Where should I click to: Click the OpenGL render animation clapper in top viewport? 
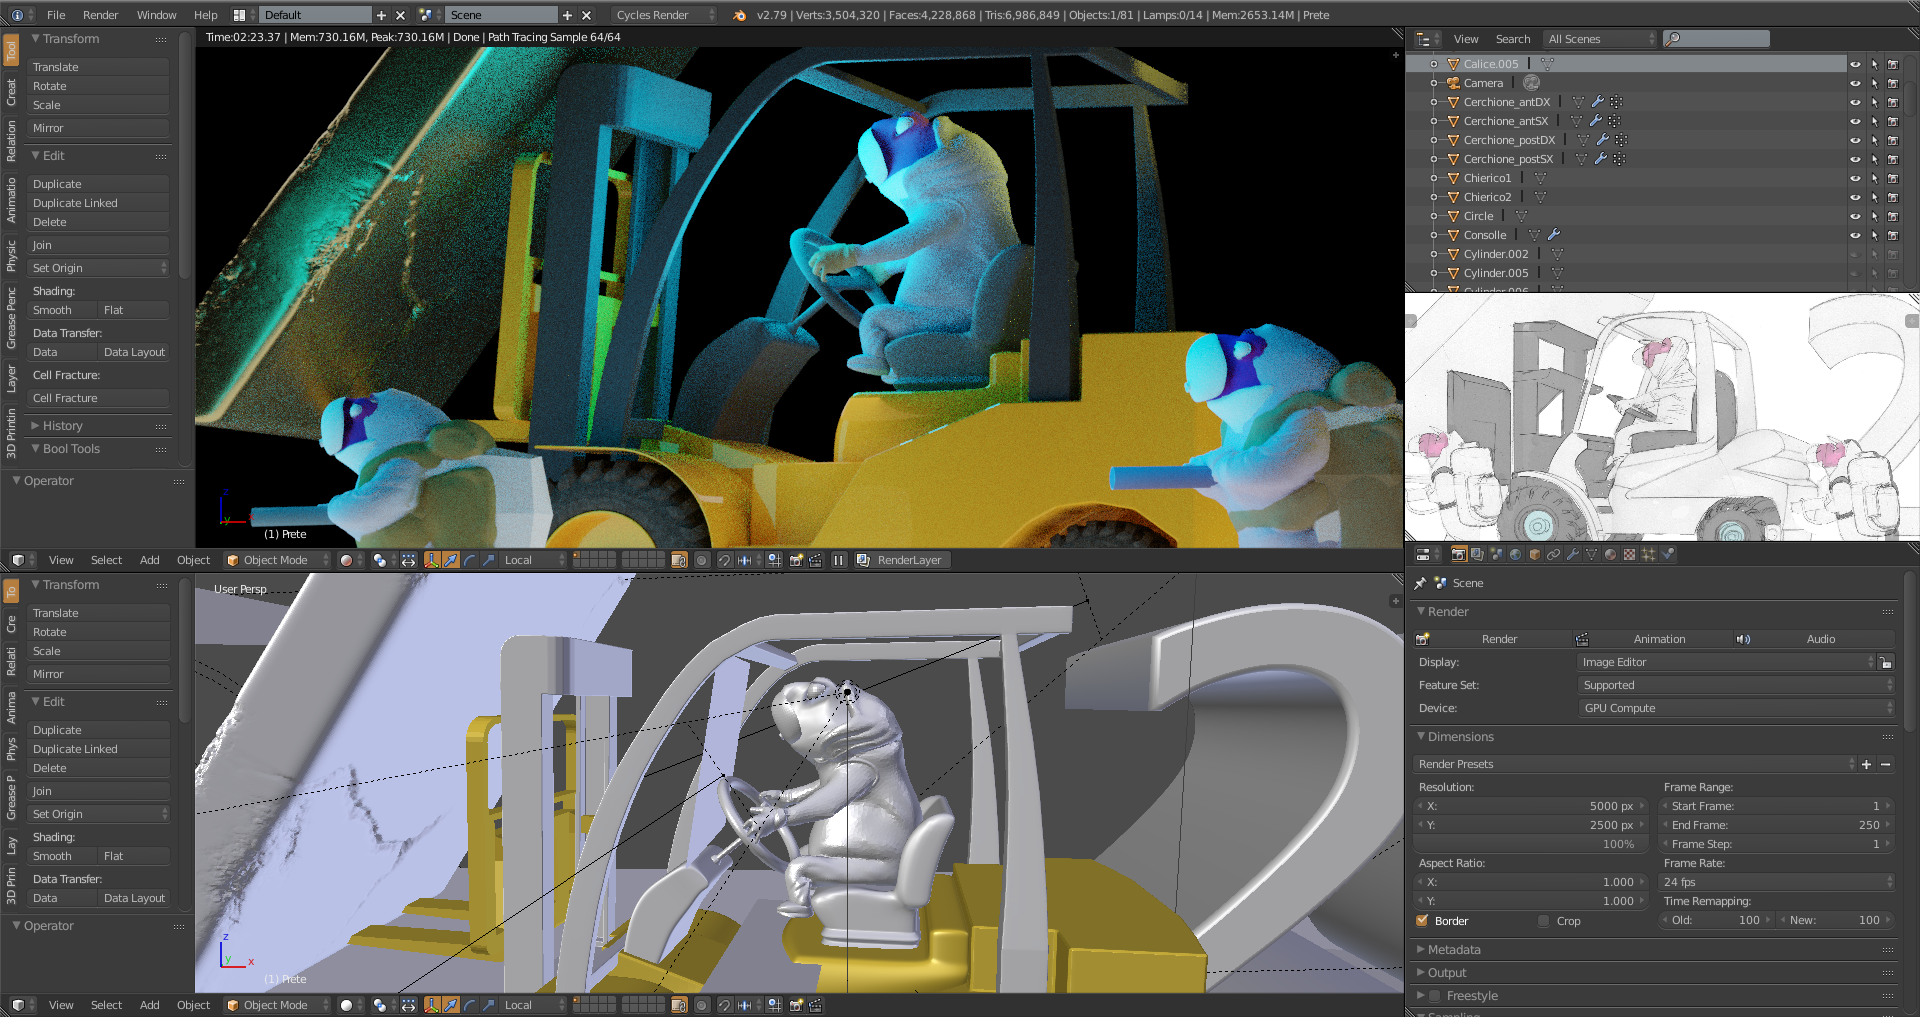[x=816, y=560]
